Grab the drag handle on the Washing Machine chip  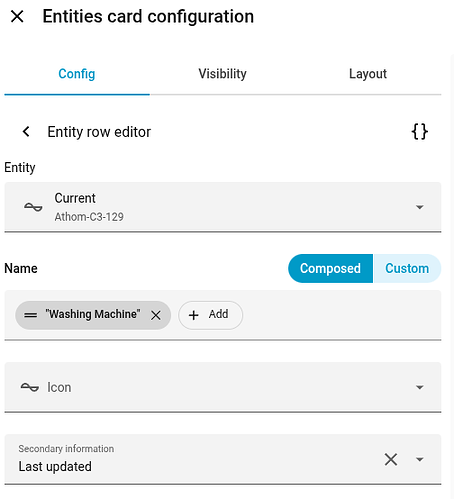pos(31,315)
